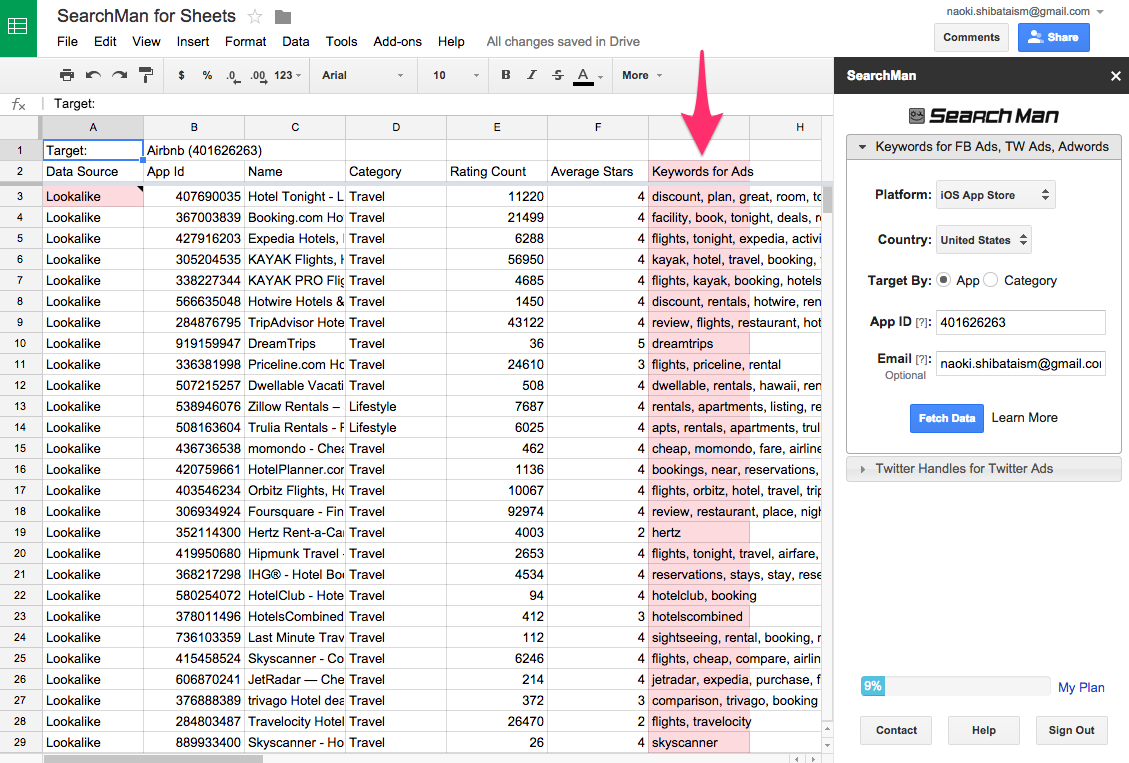This screenshot has width=1129, height=763.
Task: Open the Format menu
Action: (245, 42)
